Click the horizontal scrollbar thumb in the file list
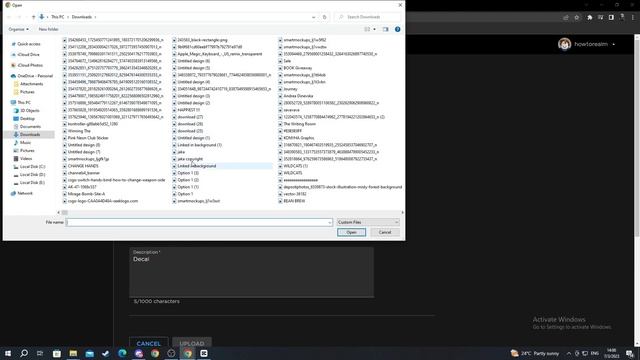 tap(64, 212)
